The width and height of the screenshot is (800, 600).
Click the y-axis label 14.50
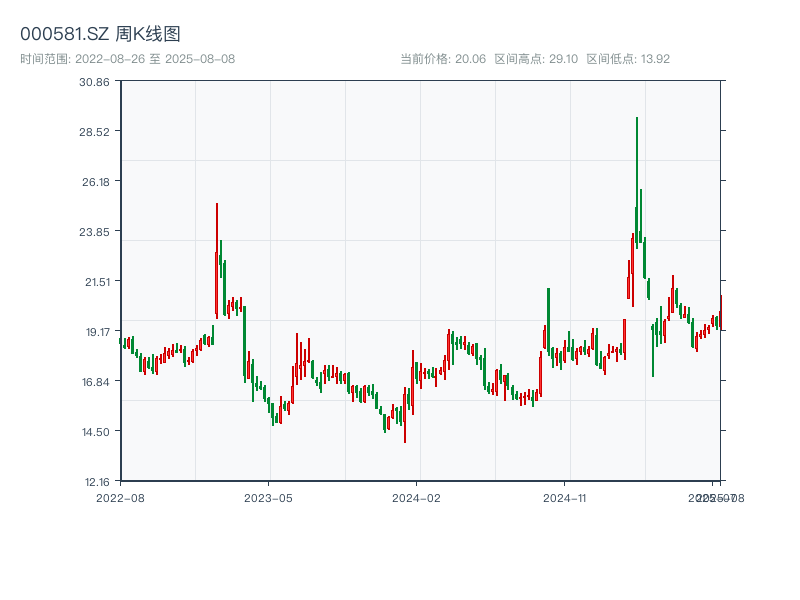(x=96, y=432)
